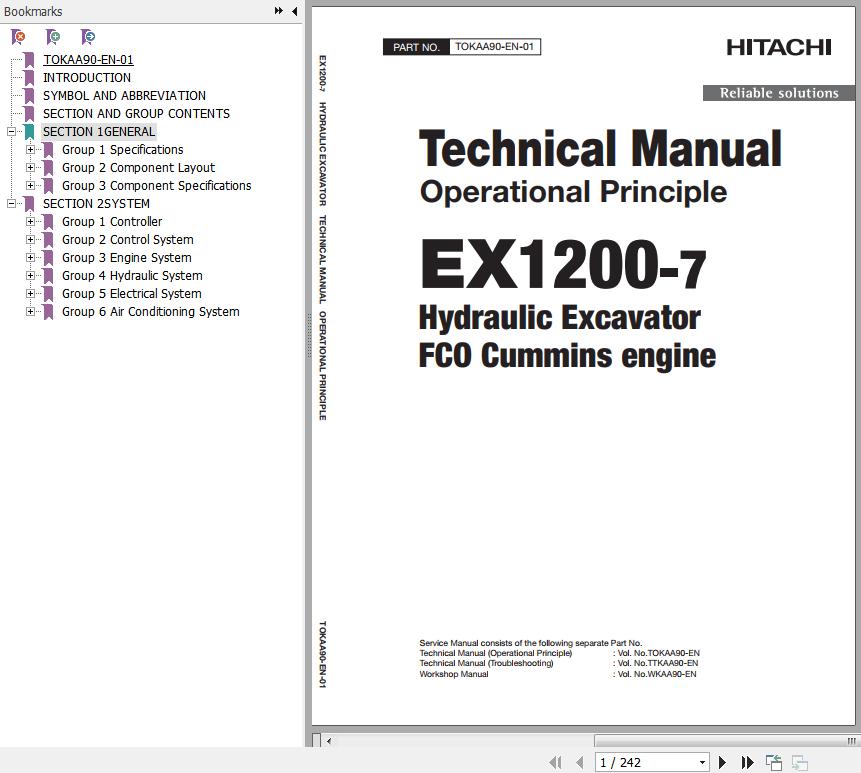The image size is (861, 773).
Task: Expand Group 1 Controller node
Action: pyautogui.click(x=30, y=222)
